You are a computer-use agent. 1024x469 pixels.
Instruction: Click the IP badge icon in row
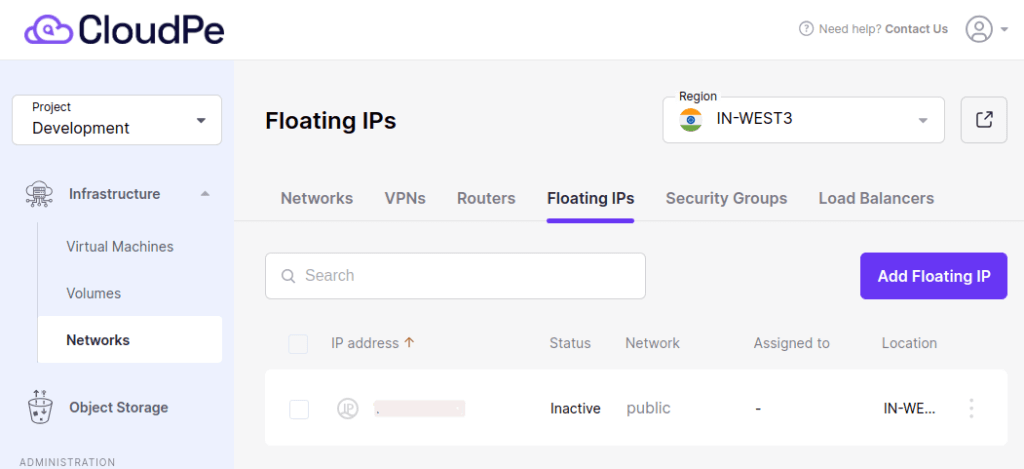[347, 409]
